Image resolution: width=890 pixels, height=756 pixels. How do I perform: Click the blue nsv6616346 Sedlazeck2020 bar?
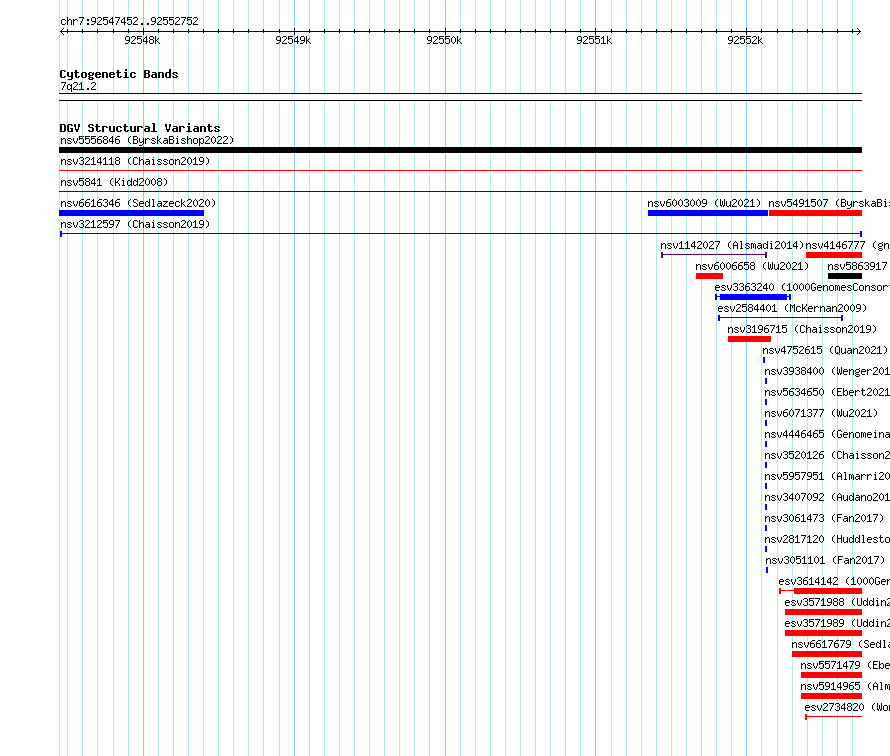(131, 213)
